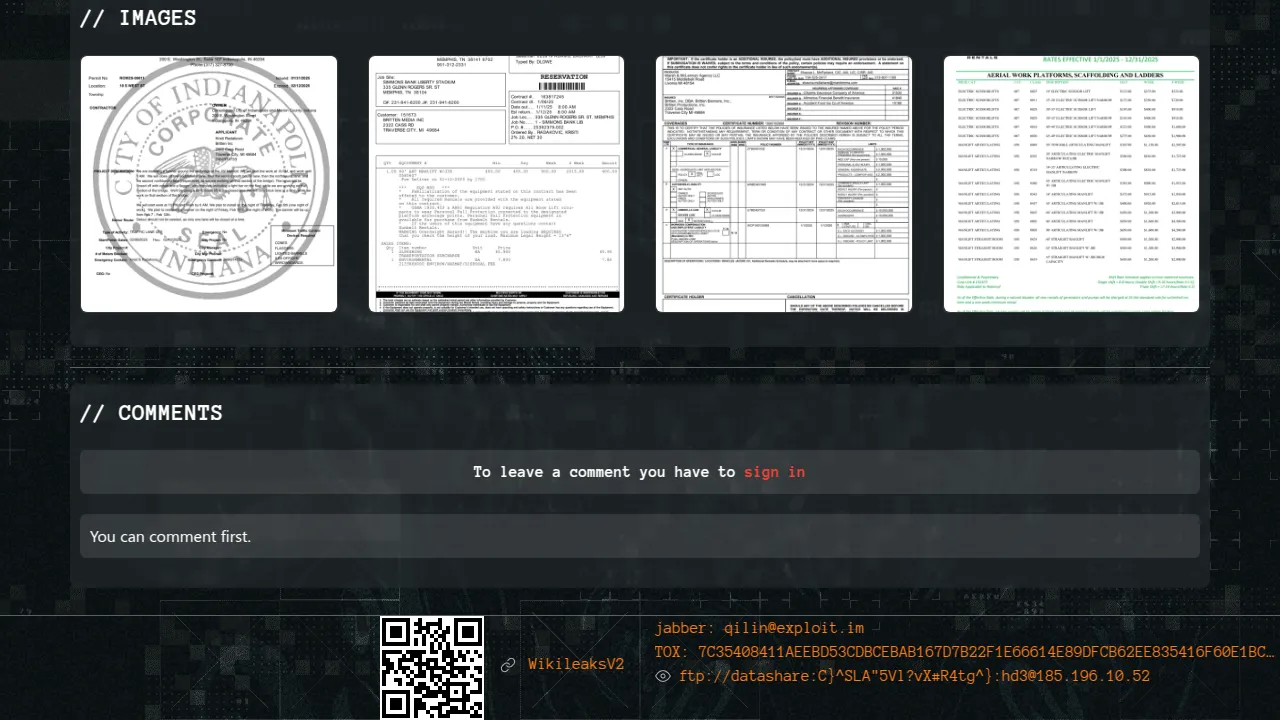The height and width of the screenshot is (720, 1280).
Task: Click the green RATES EFFECTIVE header in fourth thumbnail
Action: [1071, 61]
